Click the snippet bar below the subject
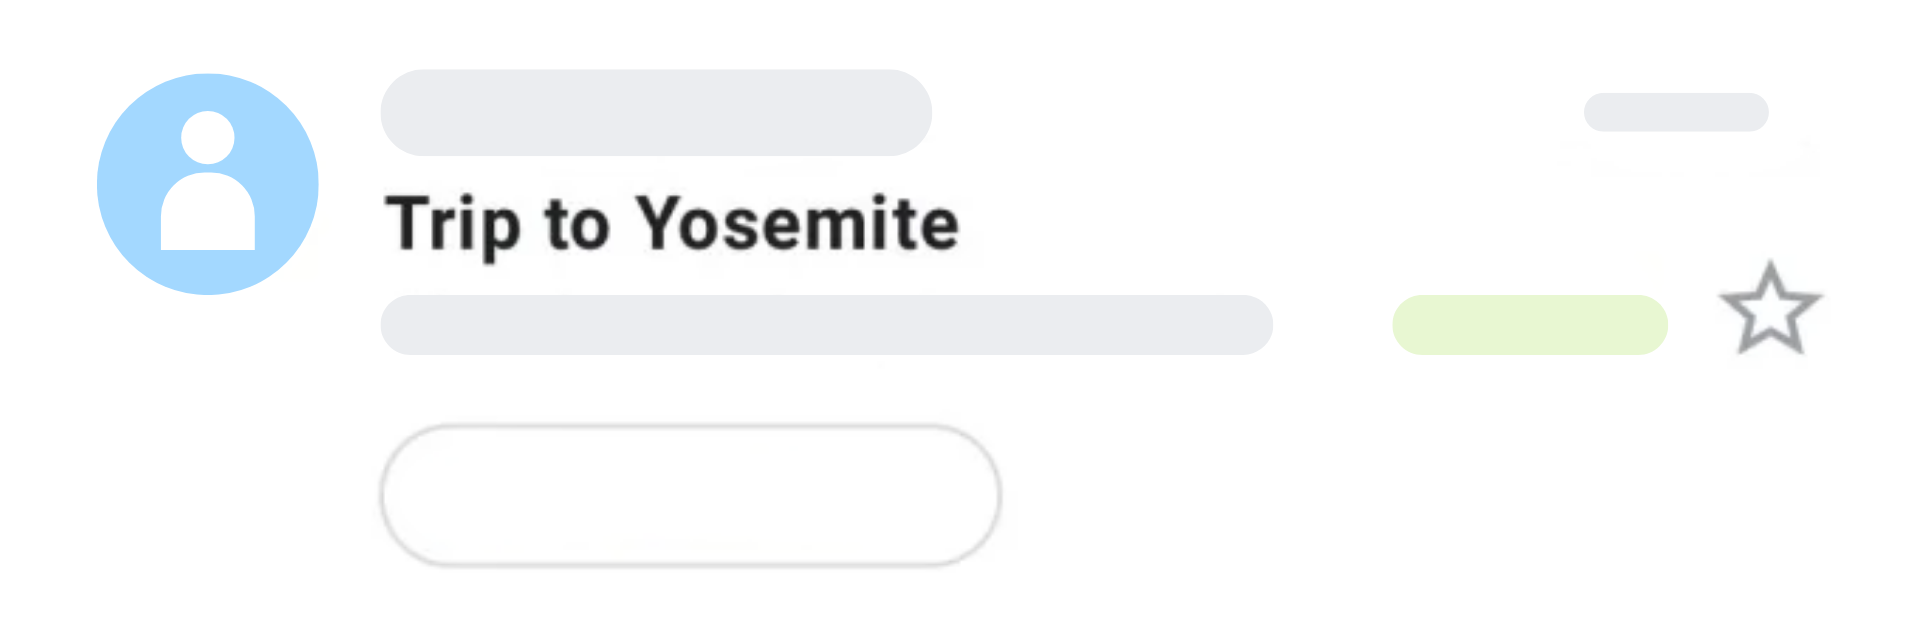Viewport: 1920px width, 633px height. click(x=826, y=325)
